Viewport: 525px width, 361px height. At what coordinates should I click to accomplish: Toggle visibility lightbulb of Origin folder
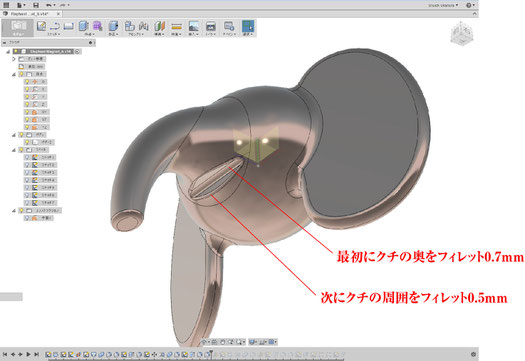tap(21, 74)
